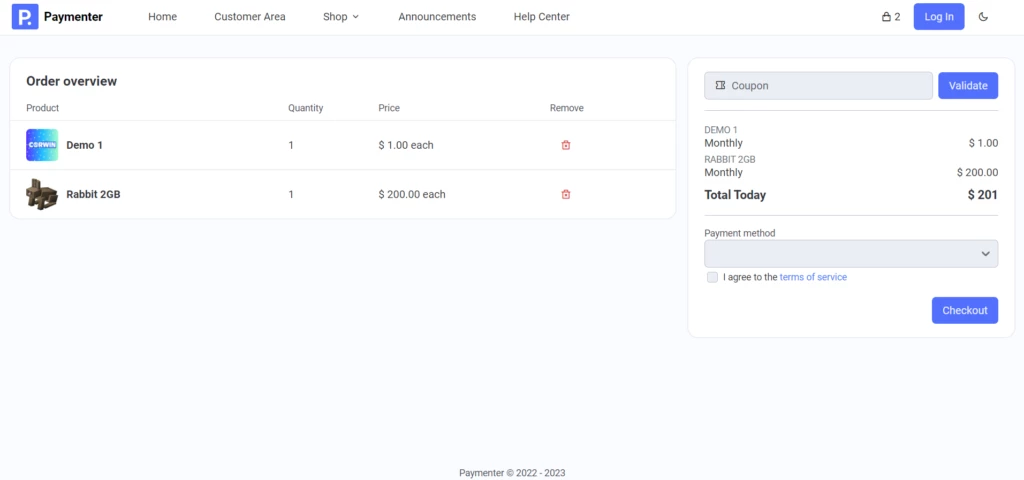Expand the Shop menu
Screen dimensions: 1024x480
(341, 17)
